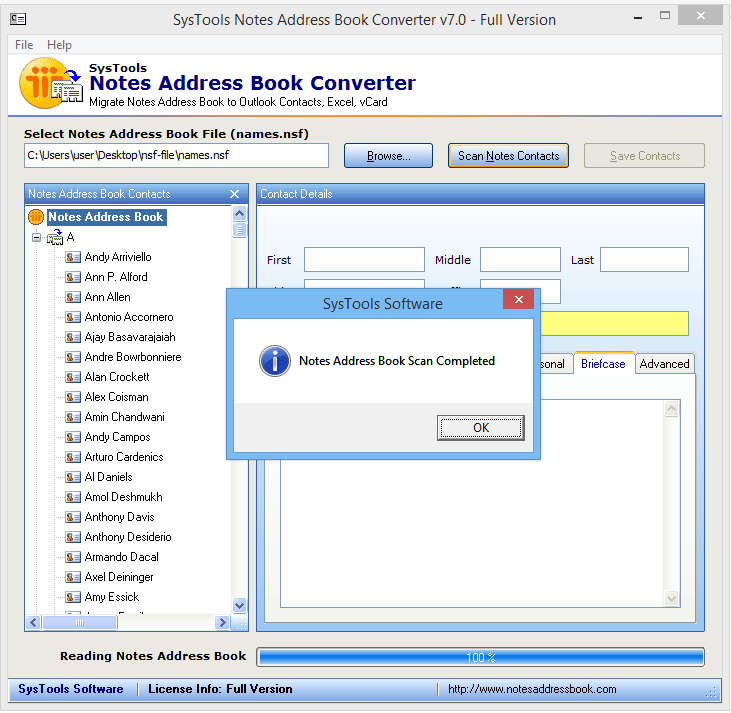Click the Middle name input field

tap(520, 260)
